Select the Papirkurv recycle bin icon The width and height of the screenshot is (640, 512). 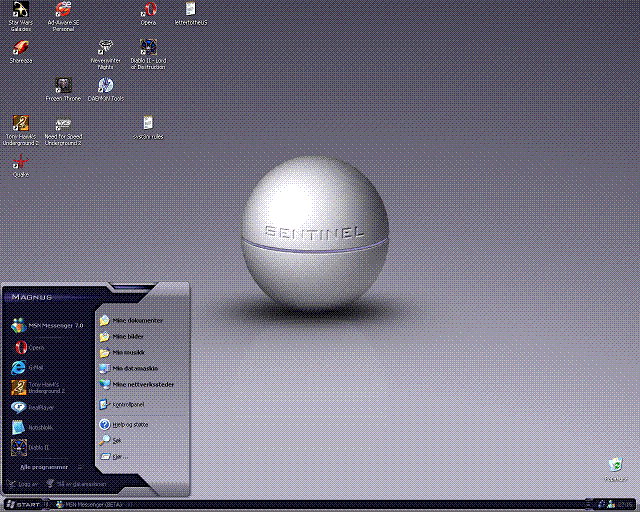615,470
